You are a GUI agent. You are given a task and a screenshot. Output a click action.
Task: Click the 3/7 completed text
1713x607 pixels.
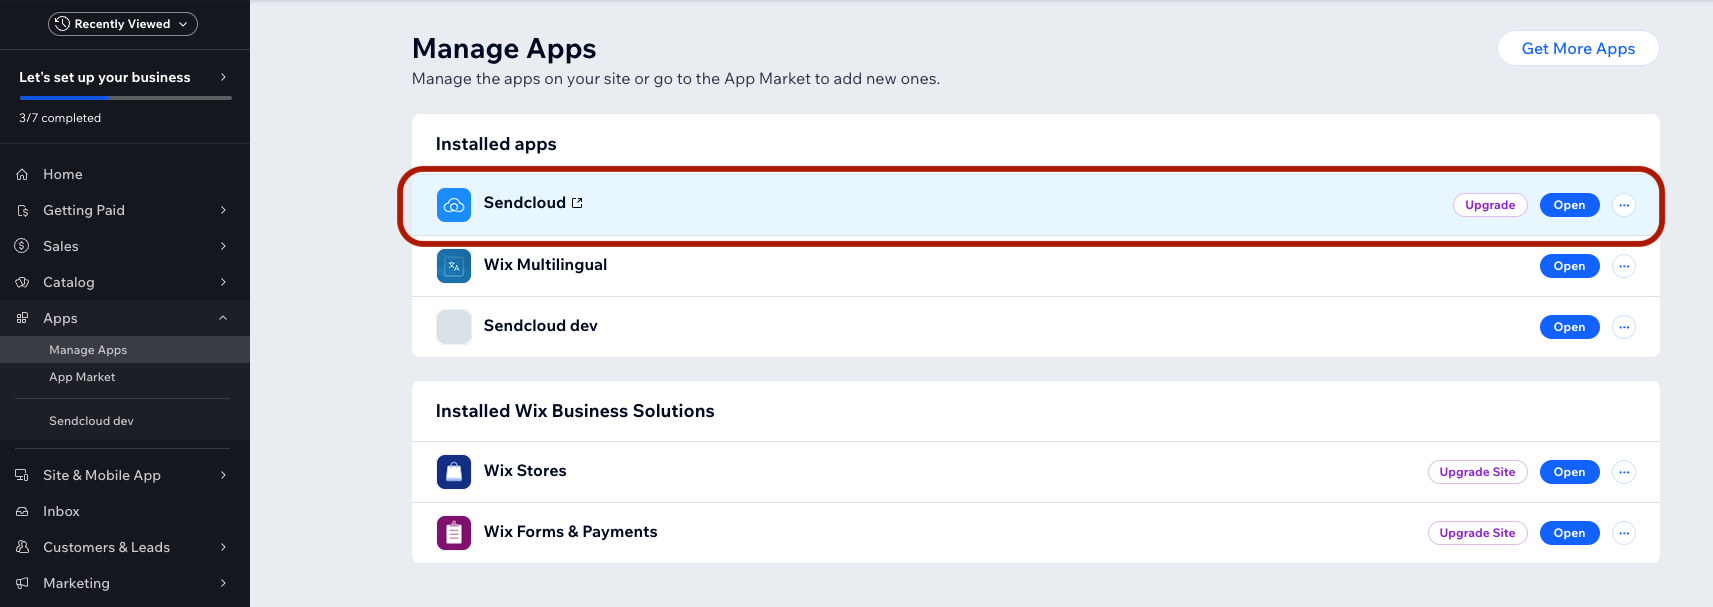tap(60, 118)
